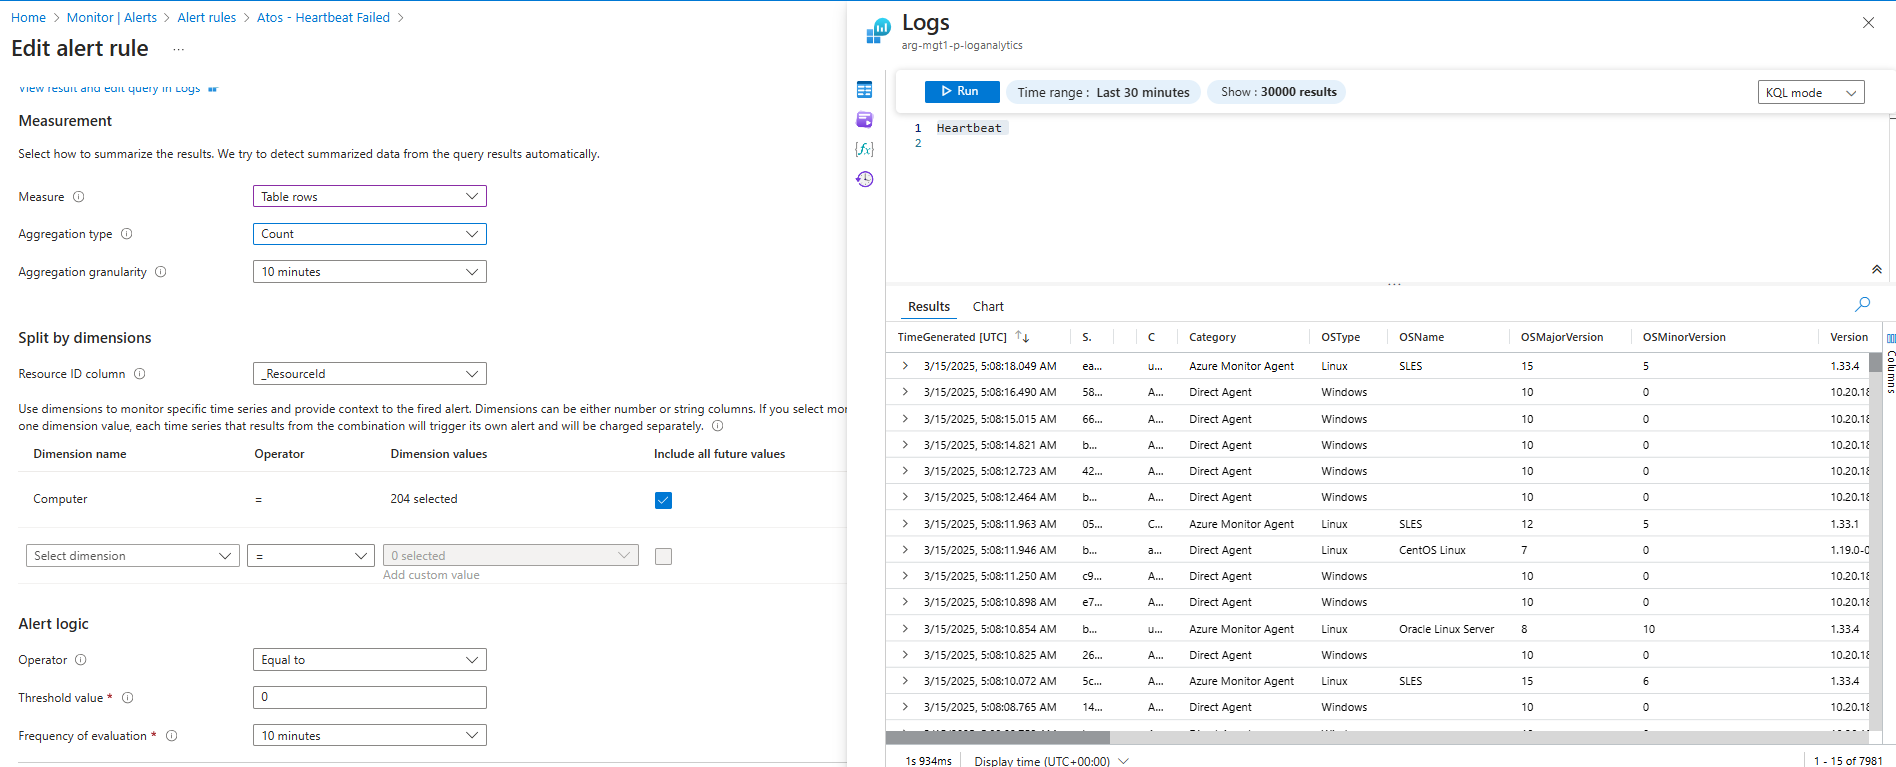1896x767 pixels.
Task: Switch to the Results tab
Action: (x=929, y=307)
